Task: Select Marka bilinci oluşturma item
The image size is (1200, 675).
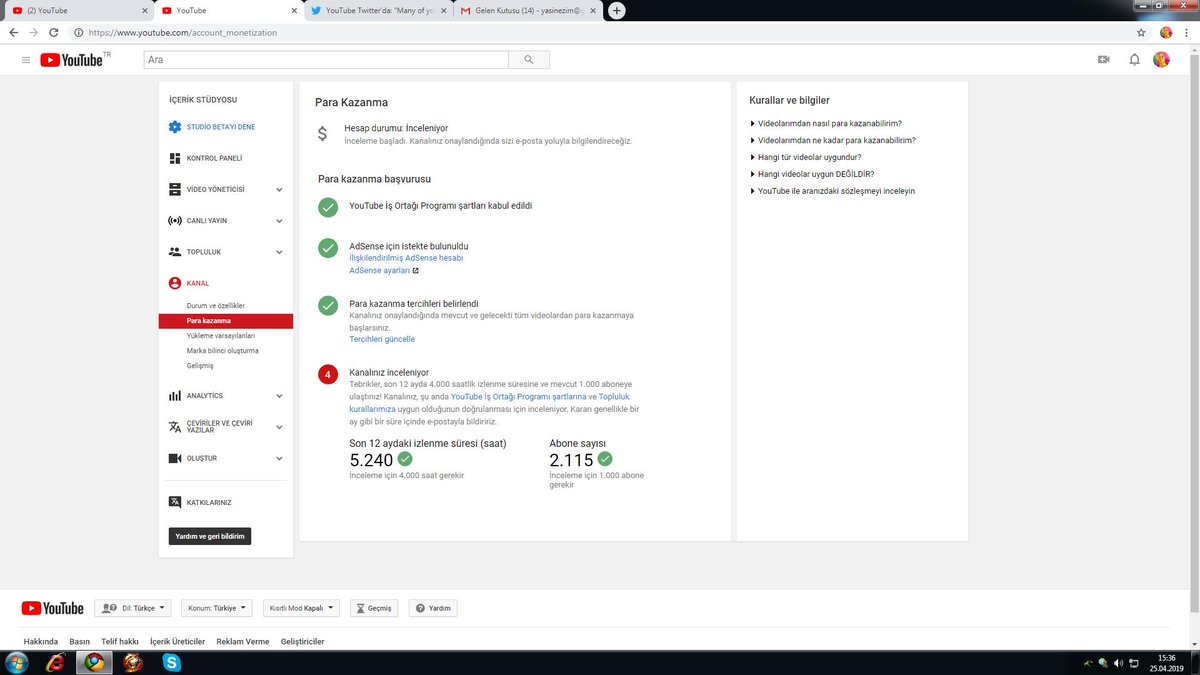Action: pyautogui.click(x=225, y=351)
